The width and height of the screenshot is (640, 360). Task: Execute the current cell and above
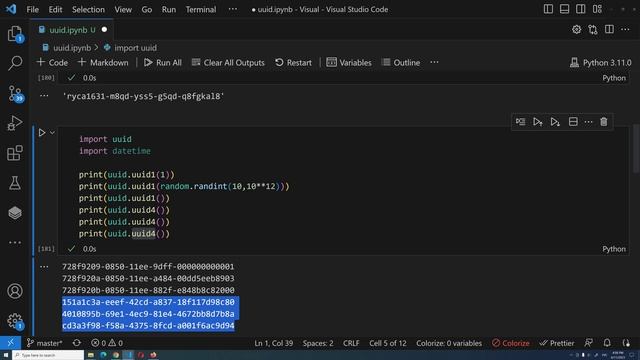click(x=538, y=122)
